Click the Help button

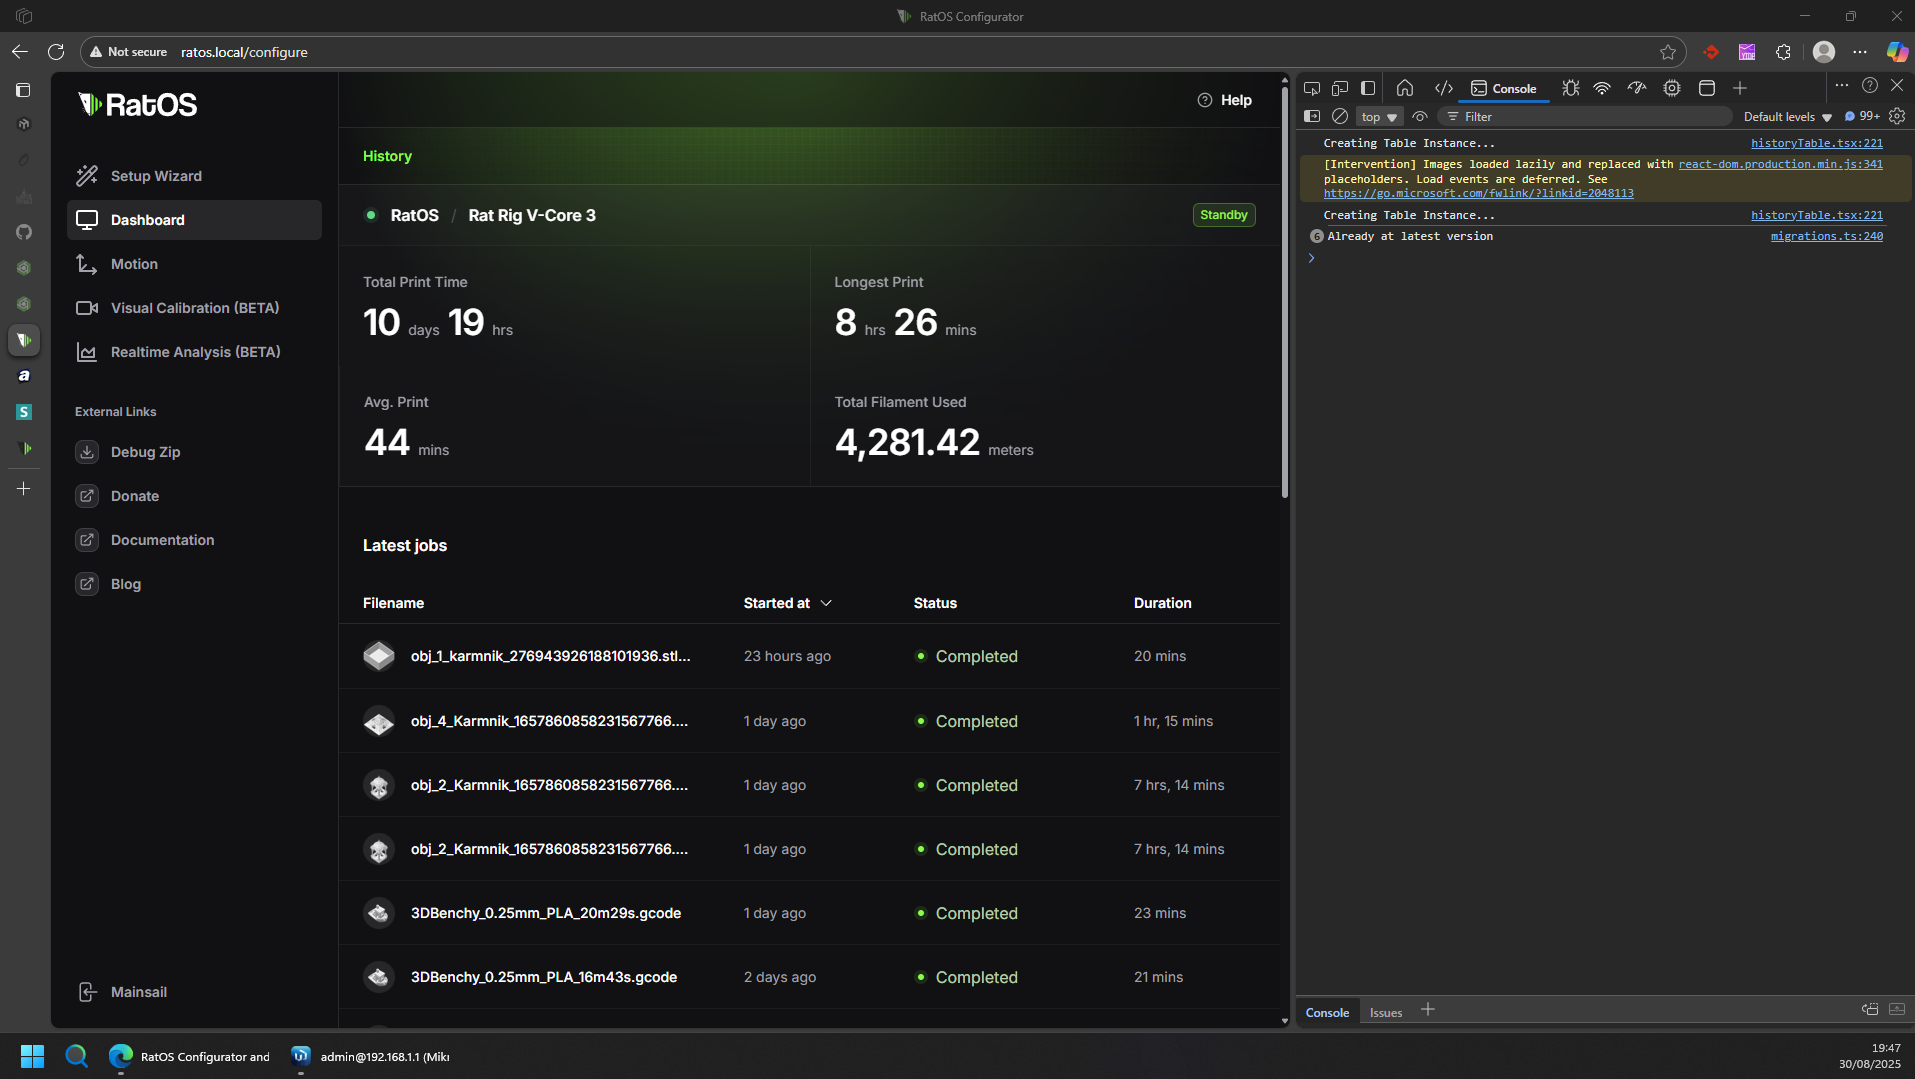(1225, 100)
